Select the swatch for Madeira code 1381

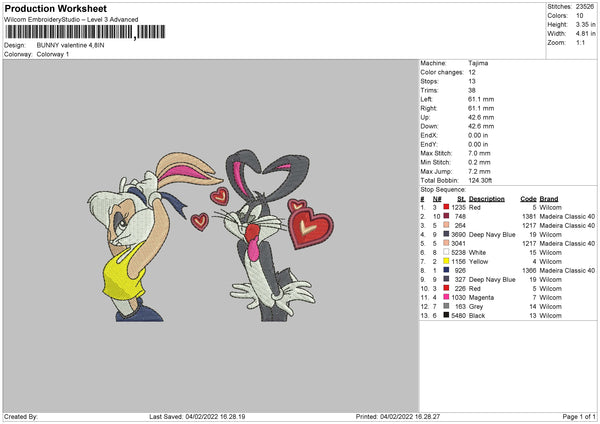[446, 216]
